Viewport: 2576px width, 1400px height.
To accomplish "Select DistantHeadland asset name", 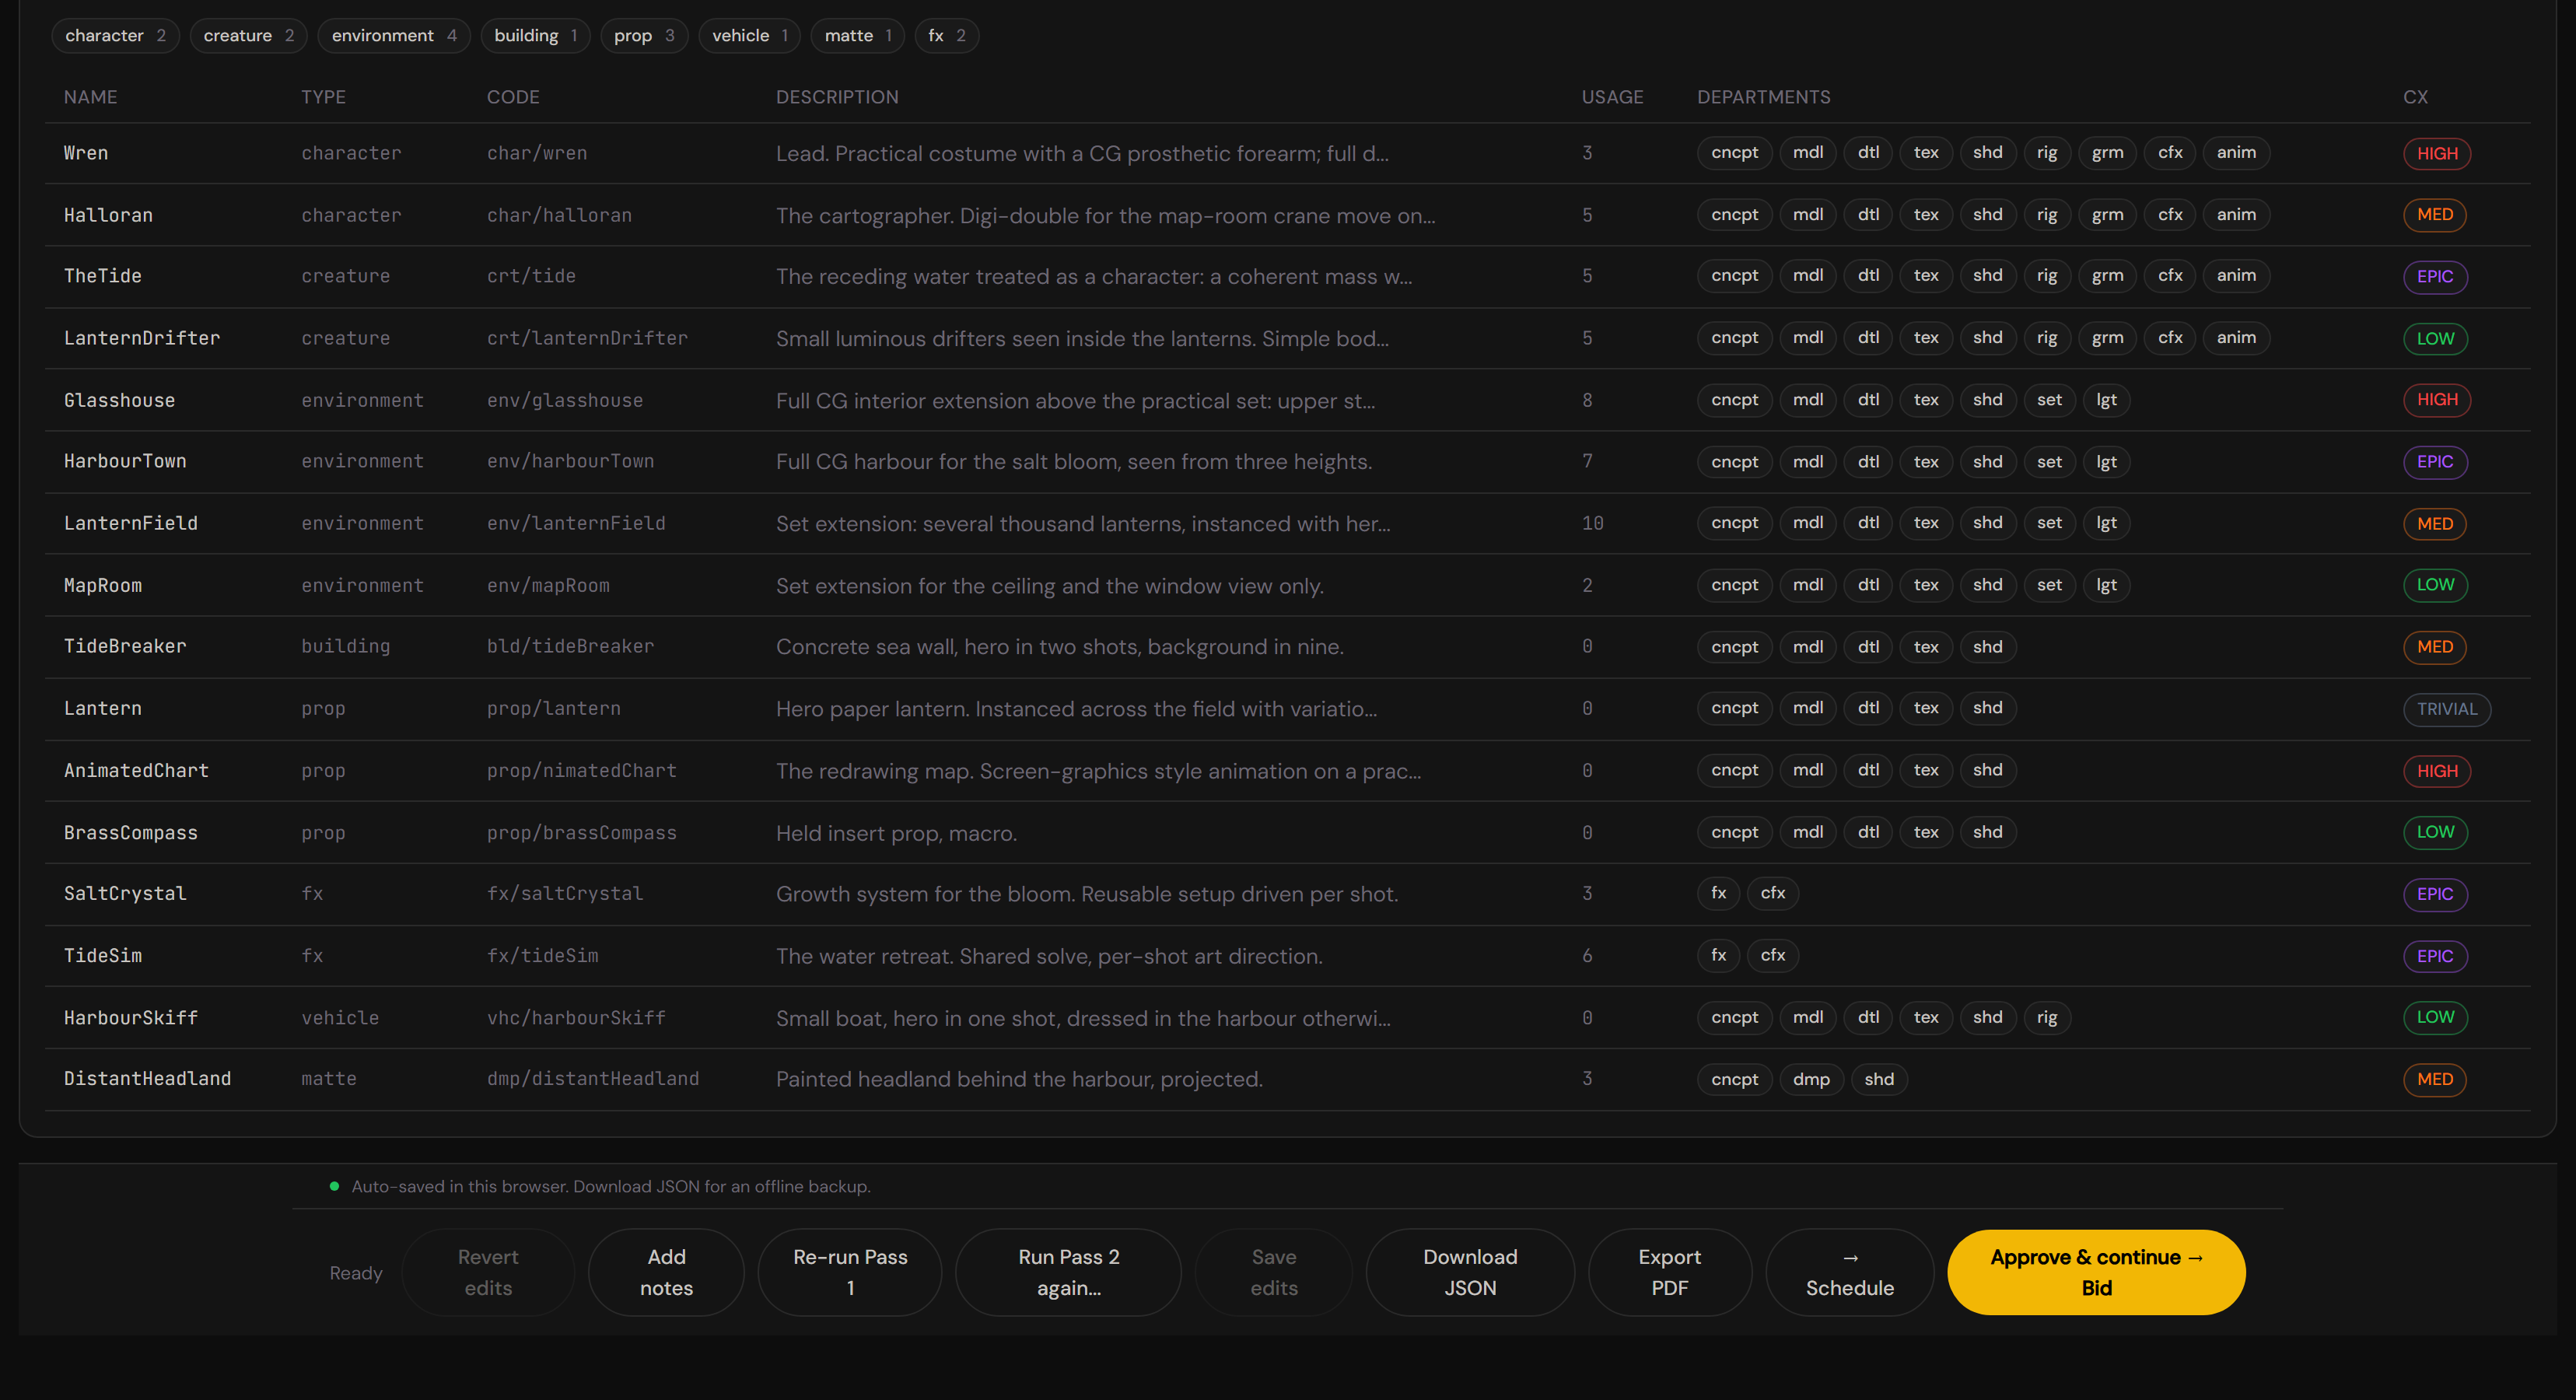I will tap(147, 1078).
